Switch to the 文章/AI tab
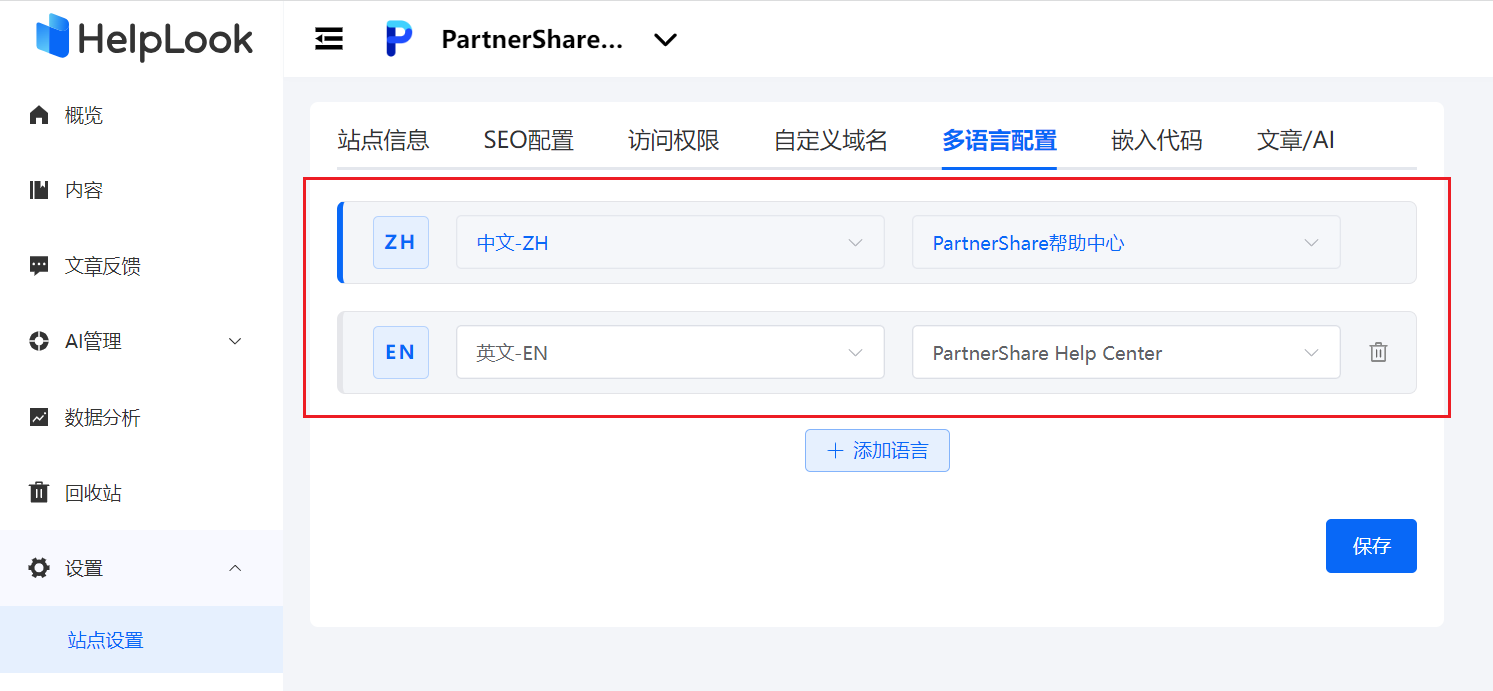The image size is (1493, 691). click(x=1296, y=140)
